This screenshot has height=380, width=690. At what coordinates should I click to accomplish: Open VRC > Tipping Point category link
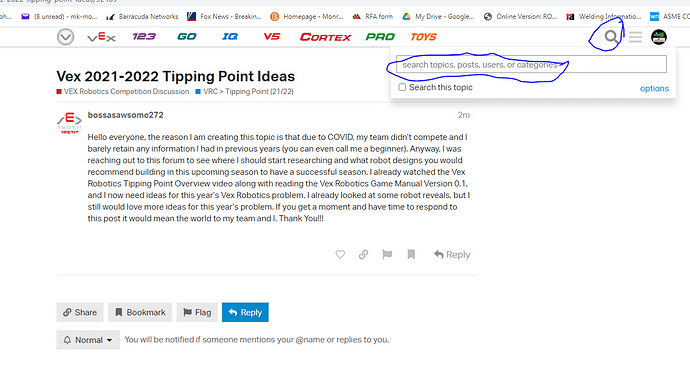click(x=248, y=91)
